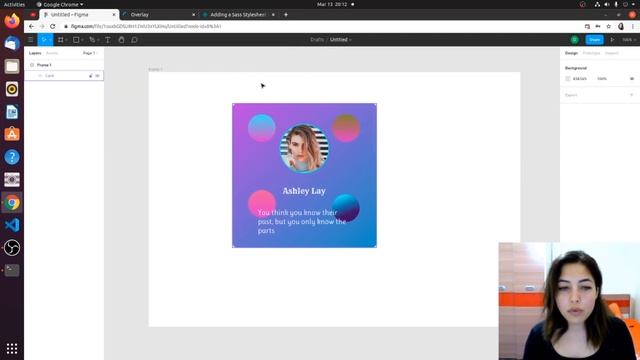Image resolution: width=640 pixels, height=360 pixels.
Task: Select the Pen tool
Action: pyautogui.click(x=92, y=40)
